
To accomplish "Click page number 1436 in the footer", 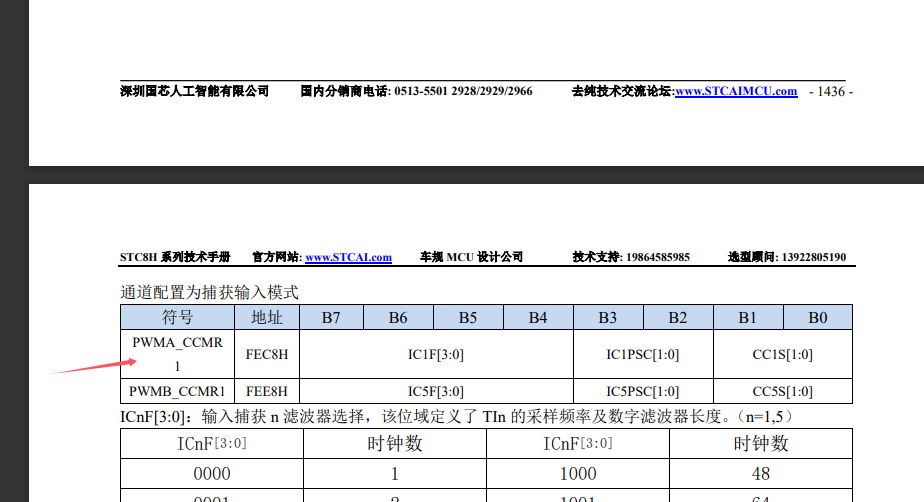I will point(831,91).
